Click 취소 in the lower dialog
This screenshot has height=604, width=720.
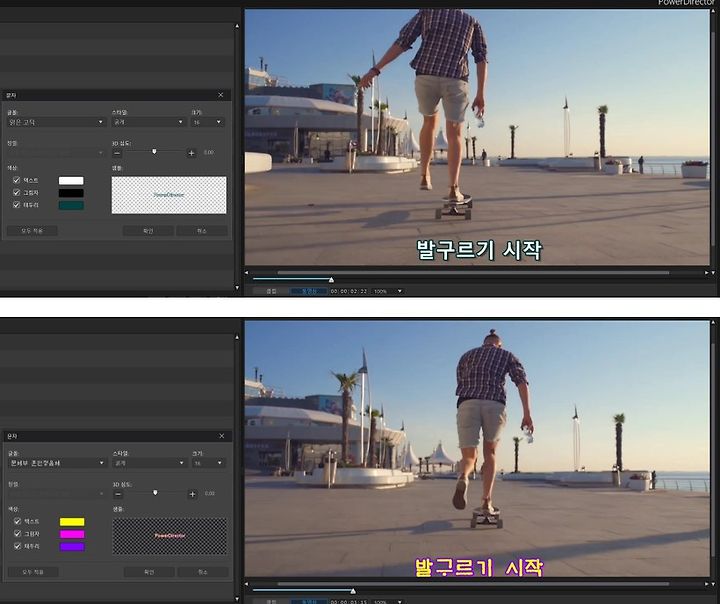point(203,572)
